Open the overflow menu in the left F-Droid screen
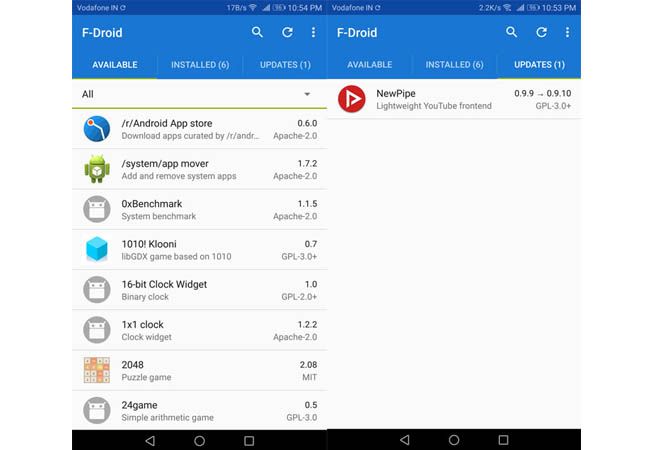Image resolution: width=650 pixels, height=450 pixels. [313, 32]
